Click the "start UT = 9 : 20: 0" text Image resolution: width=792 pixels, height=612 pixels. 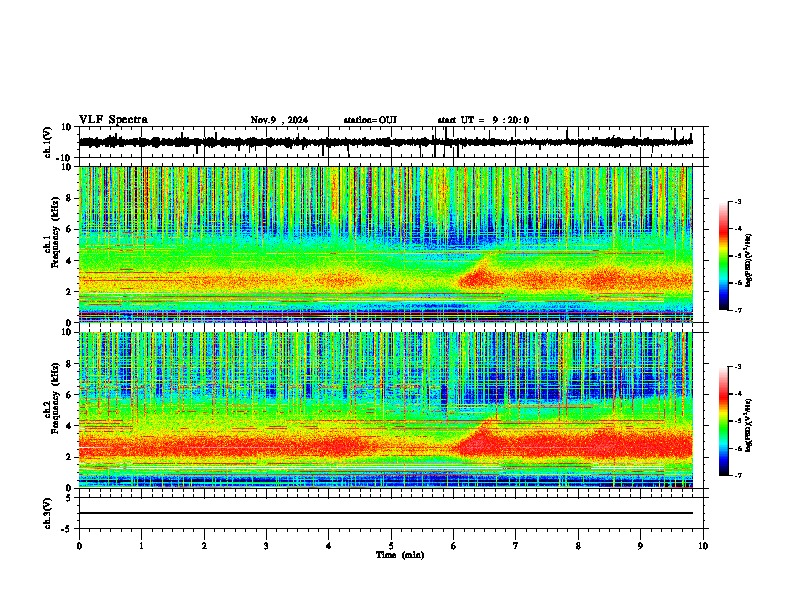(x=483, y=120)
